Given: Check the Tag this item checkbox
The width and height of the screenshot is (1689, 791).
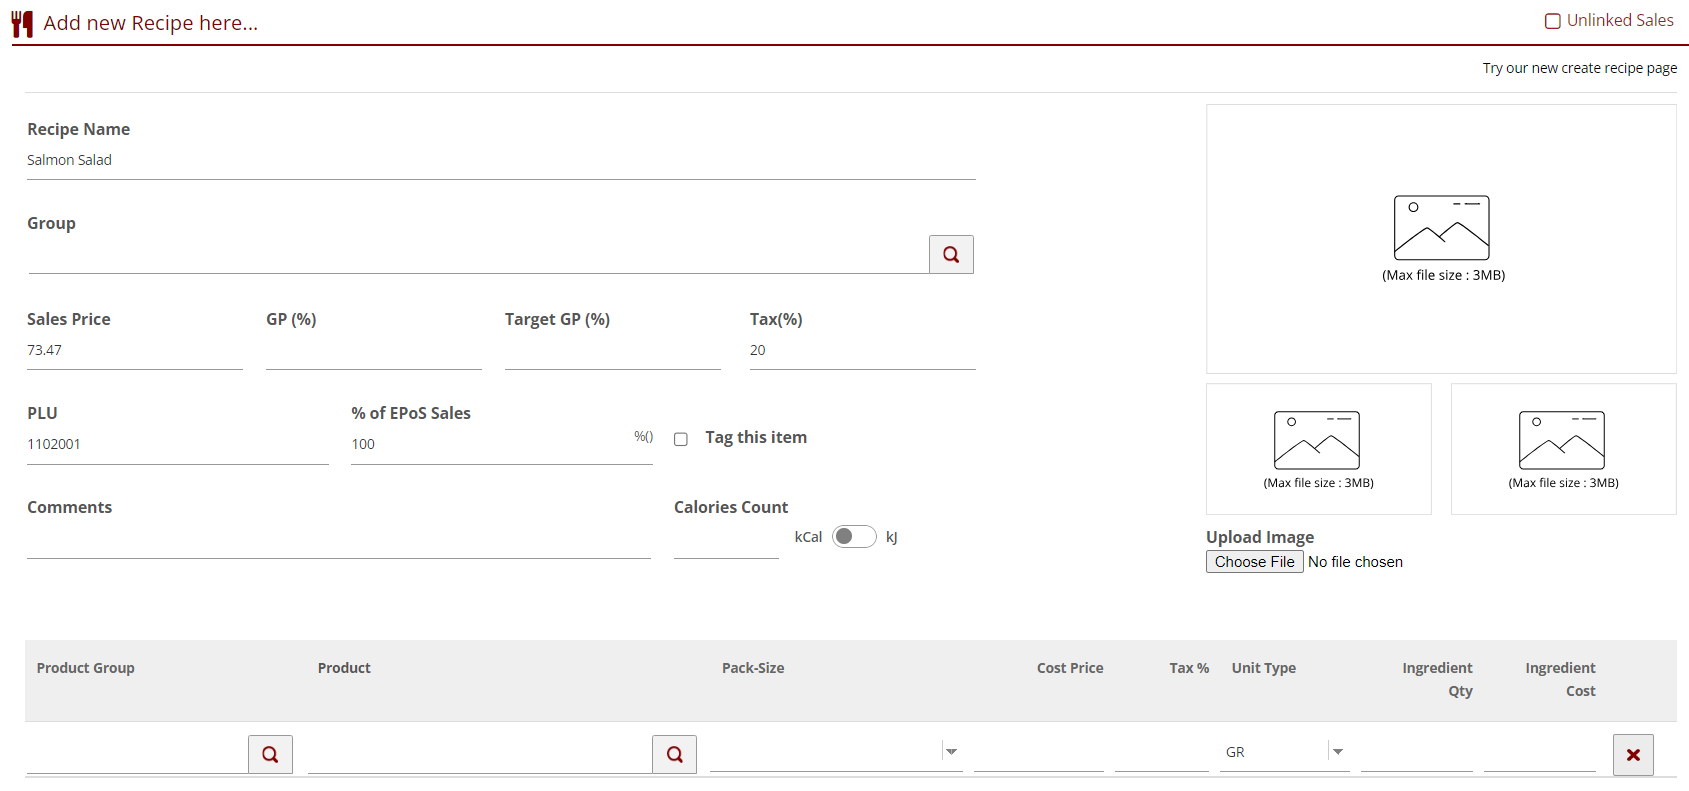Looking at the screenshot, I should 681,439.
